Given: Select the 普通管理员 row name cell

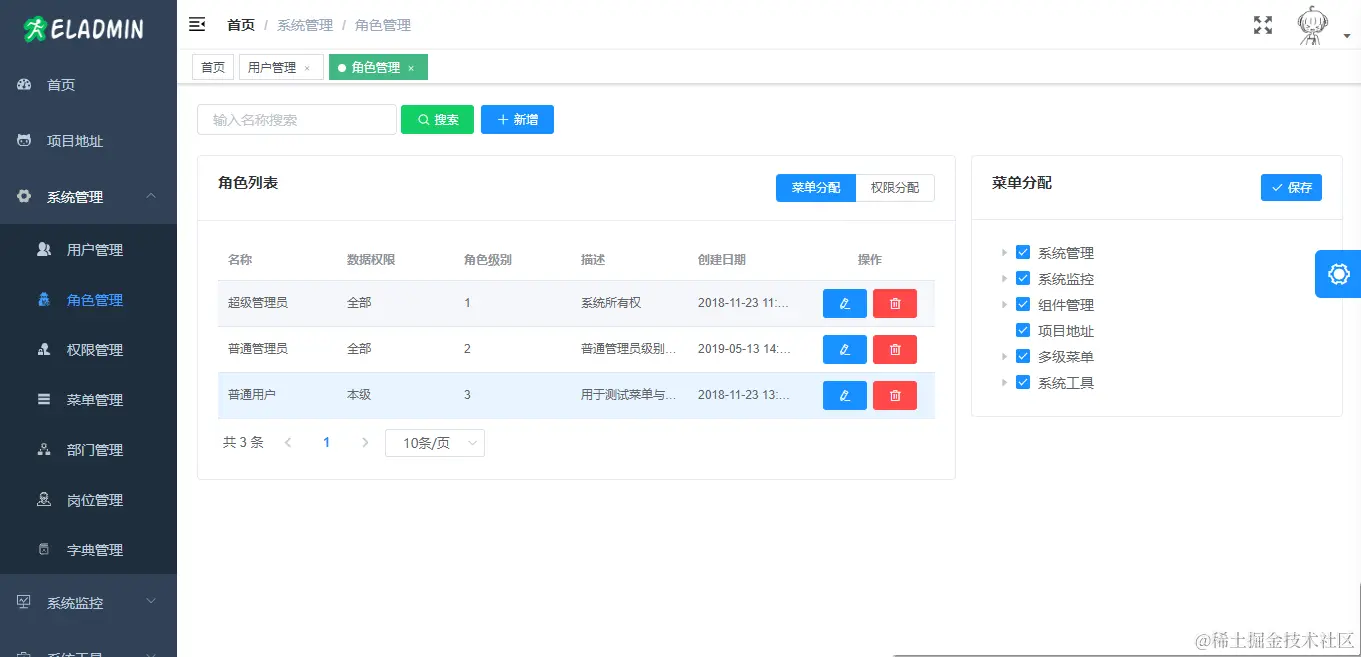Looking at the screenshot, I should 258,349.
